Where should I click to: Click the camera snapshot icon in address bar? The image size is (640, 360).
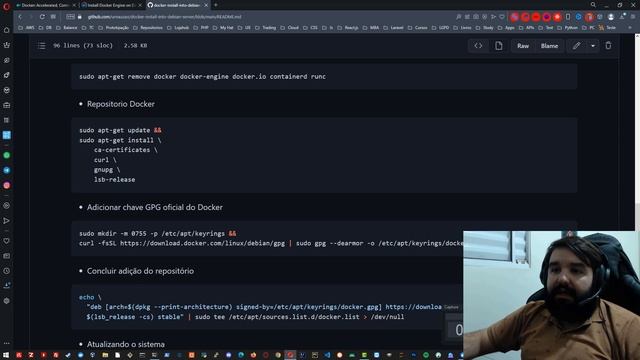476,17
